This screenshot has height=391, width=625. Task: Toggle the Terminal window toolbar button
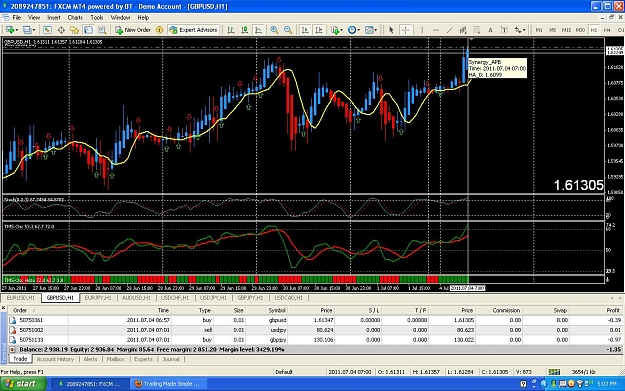88,30
